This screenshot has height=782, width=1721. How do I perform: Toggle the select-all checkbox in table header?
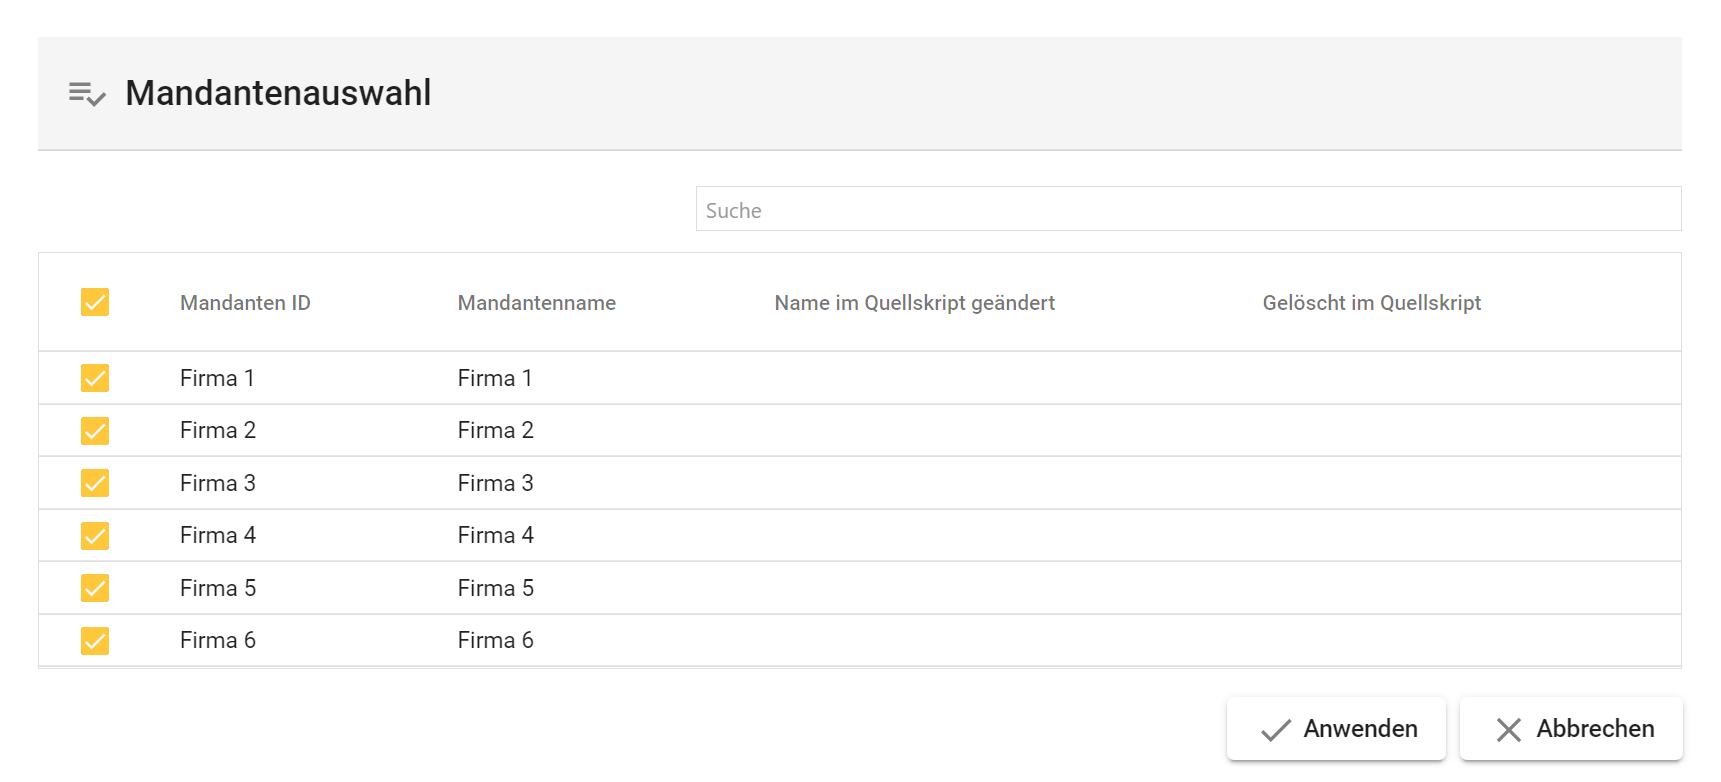coord(95,302)
